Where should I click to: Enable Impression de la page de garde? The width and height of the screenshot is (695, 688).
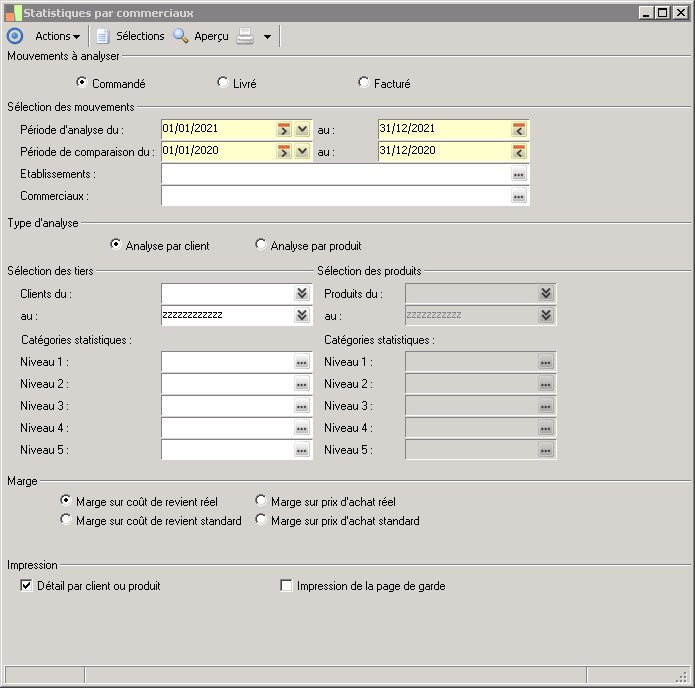[x=287, y=586]
